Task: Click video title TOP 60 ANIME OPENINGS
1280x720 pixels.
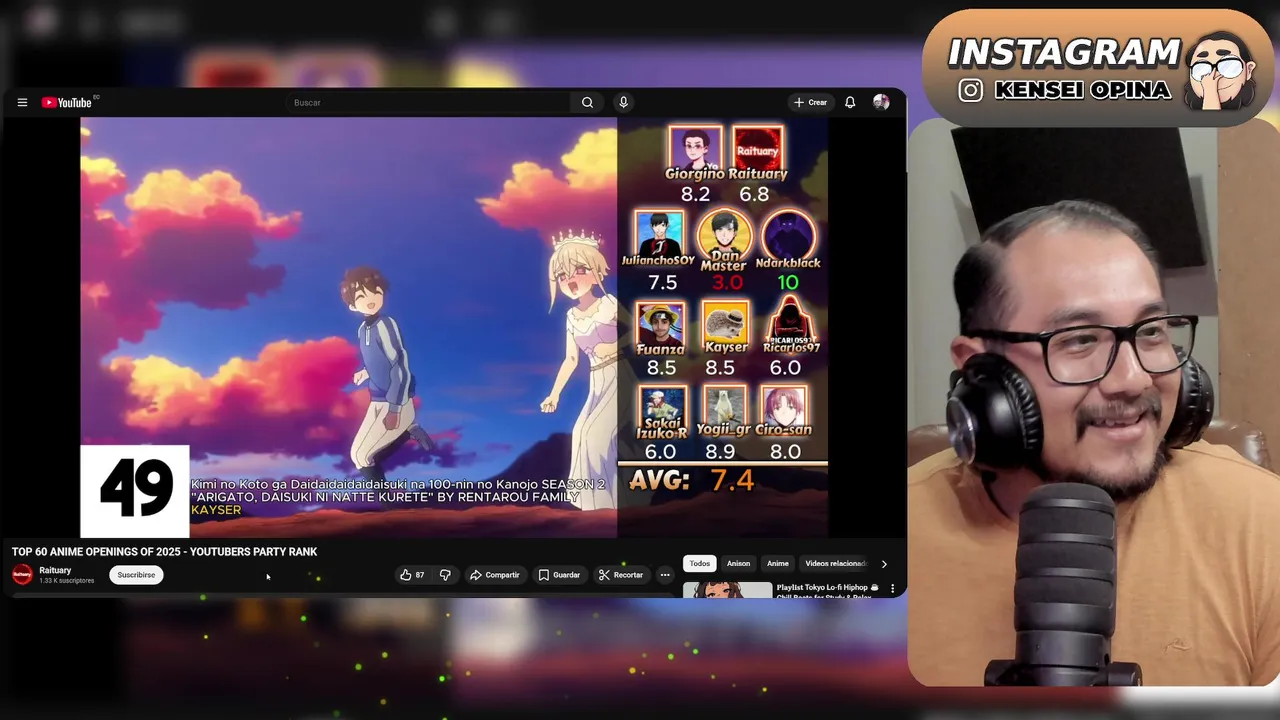Action: 165,552
